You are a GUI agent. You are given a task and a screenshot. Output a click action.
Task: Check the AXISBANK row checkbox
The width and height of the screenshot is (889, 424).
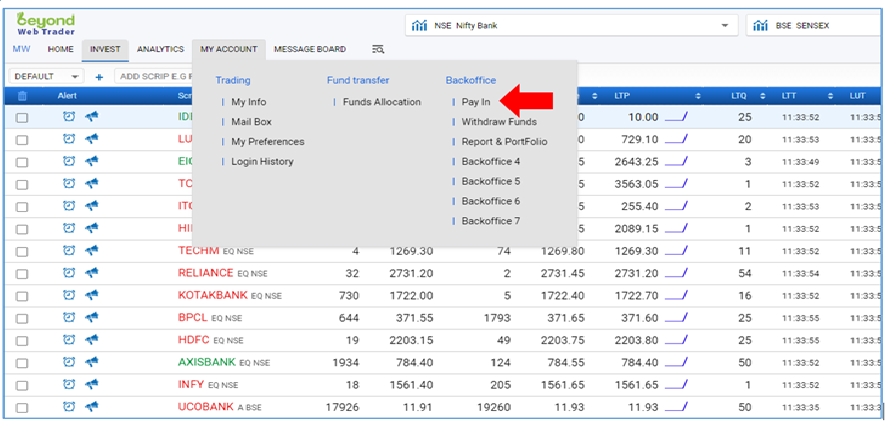(x=22, y=362)
